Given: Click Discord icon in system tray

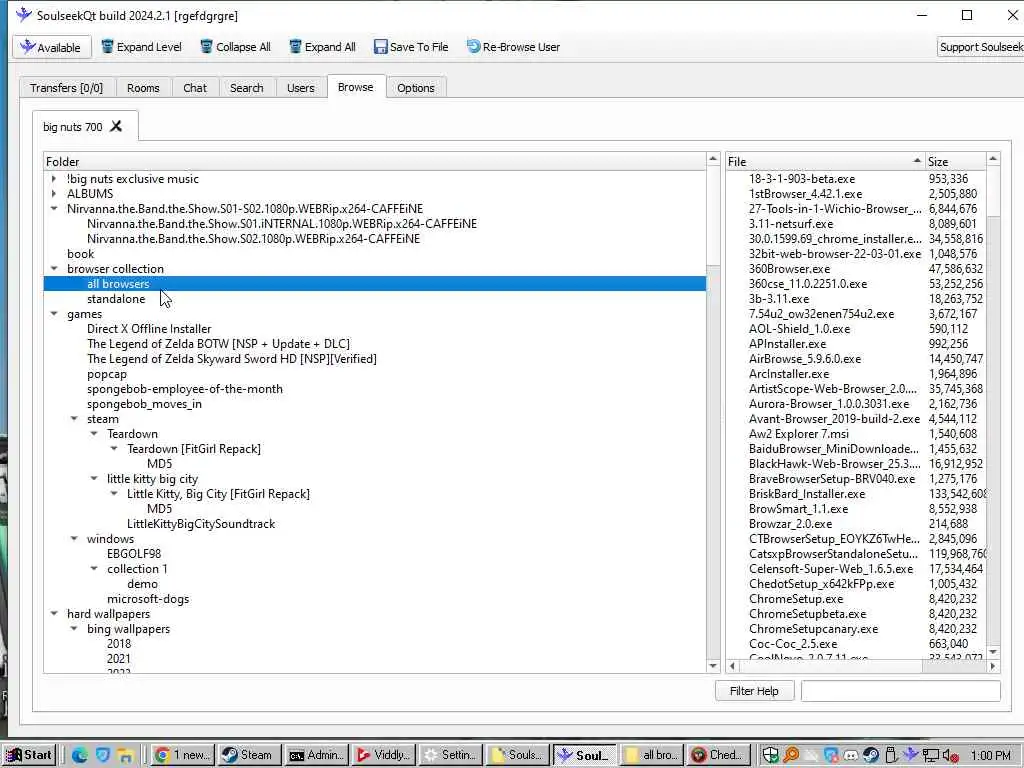Looking at the screenshot, I should click(x=851, y=756).
